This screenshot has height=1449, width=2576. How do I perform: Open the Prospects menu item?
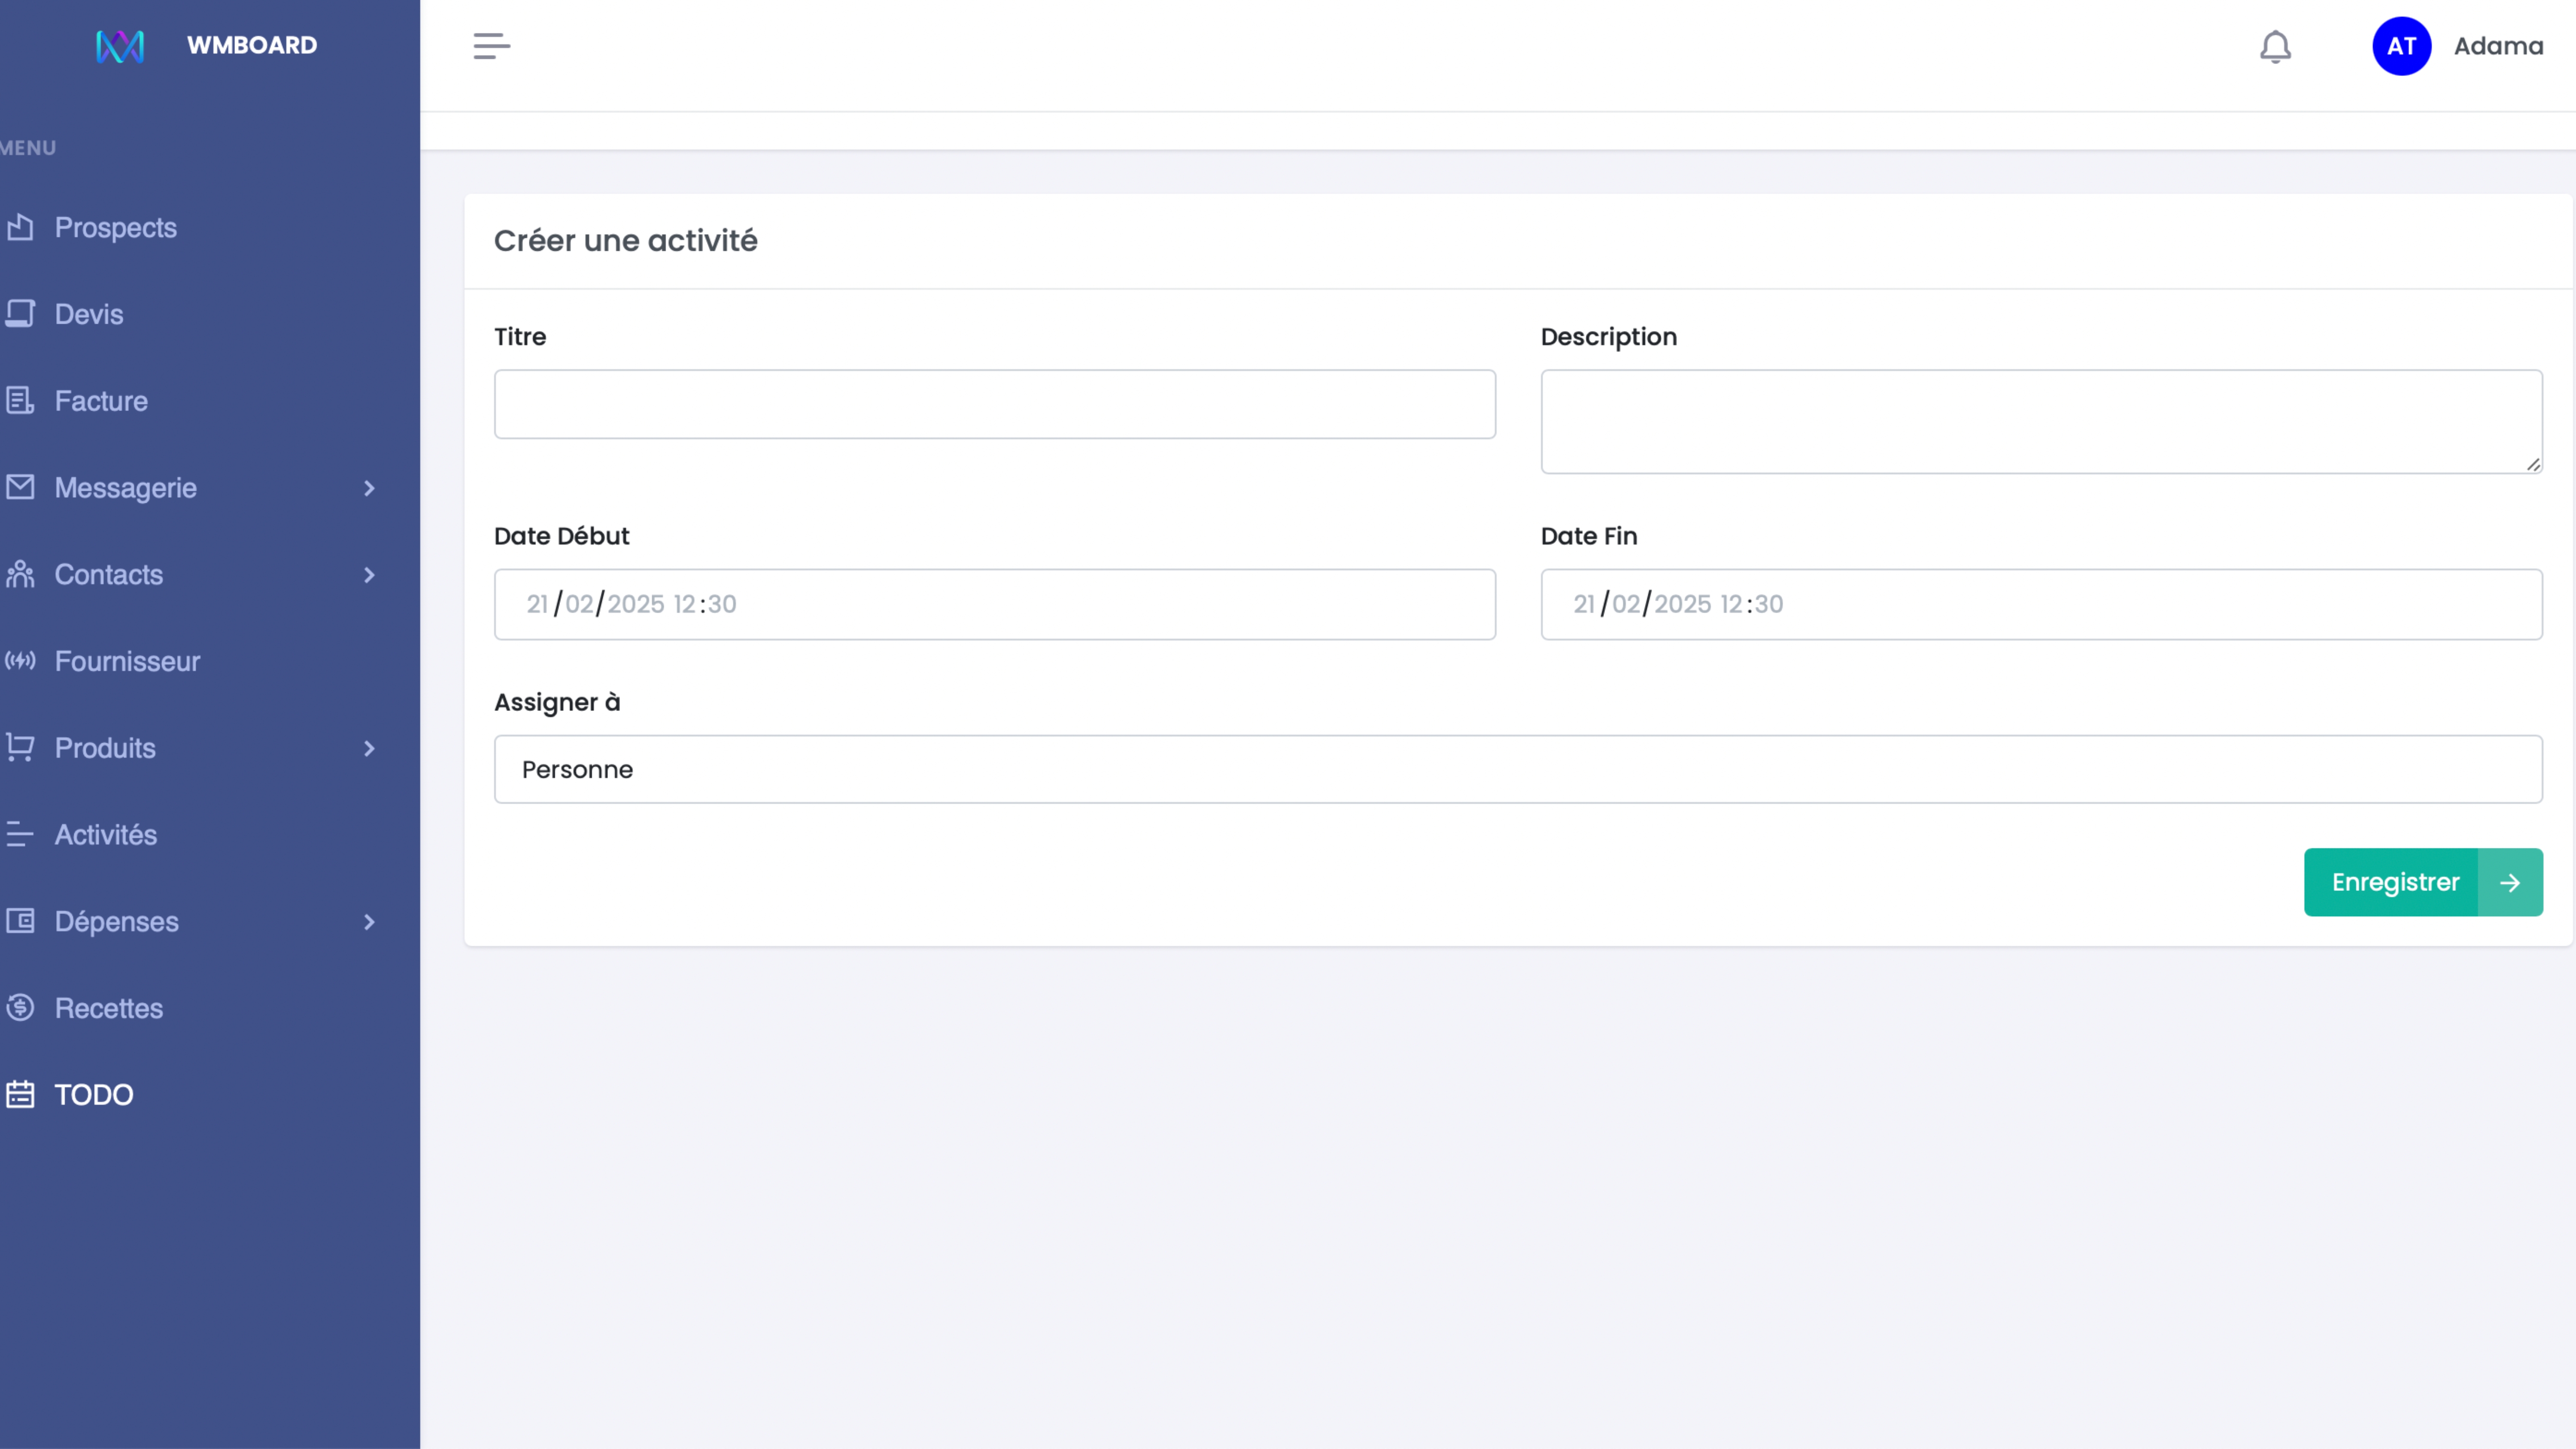[116, 228]
